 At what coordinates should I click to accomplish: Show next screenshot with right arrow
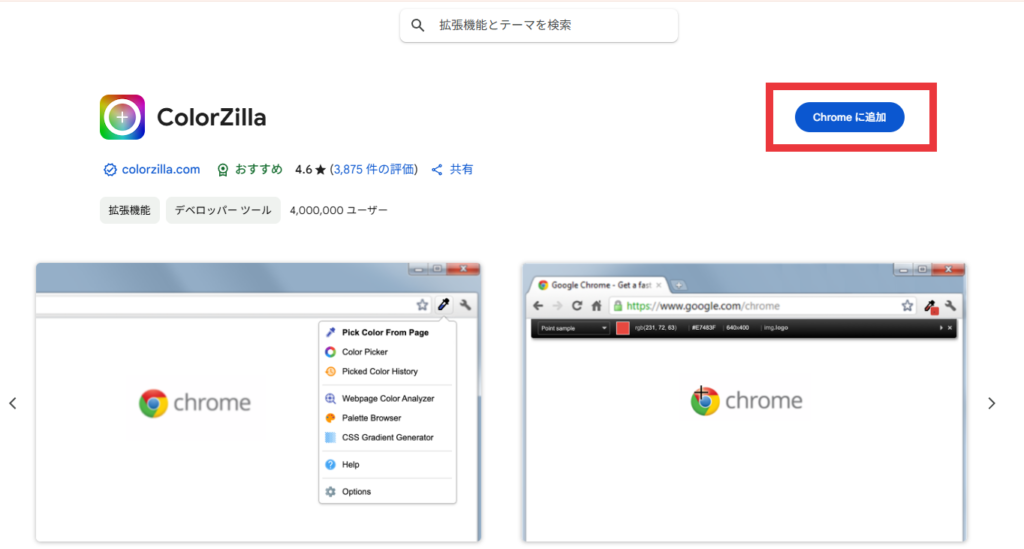point(991,403)
